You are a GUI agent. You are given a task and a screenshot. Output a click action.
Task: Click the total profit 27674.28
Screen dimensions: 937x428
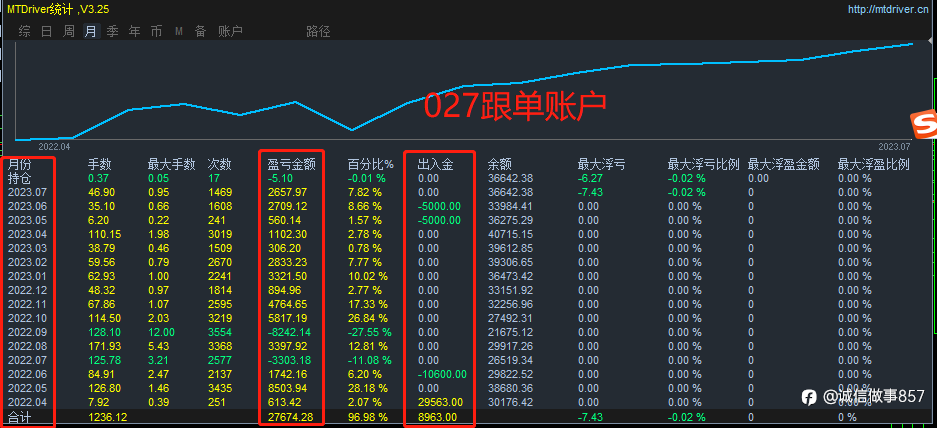click(290, 417)
